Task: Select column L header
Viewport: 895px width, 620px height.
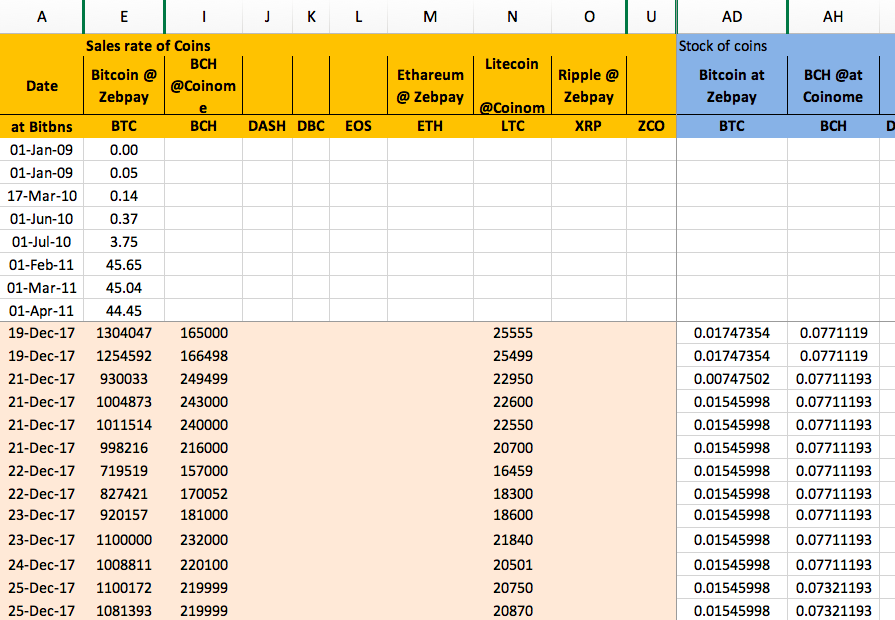Action: click(358, 17)
